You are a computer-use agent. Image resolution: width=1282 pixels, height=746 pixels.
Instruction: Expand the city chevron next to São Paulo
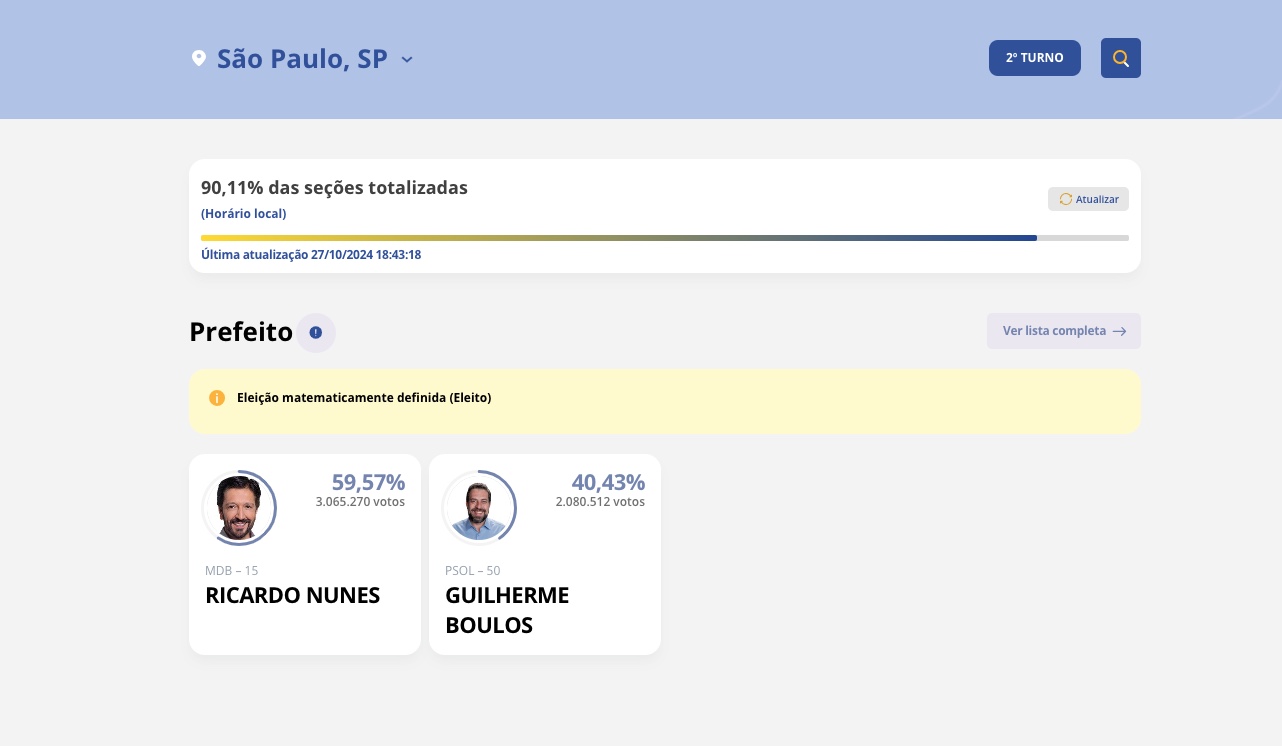[x=407, y=60]
